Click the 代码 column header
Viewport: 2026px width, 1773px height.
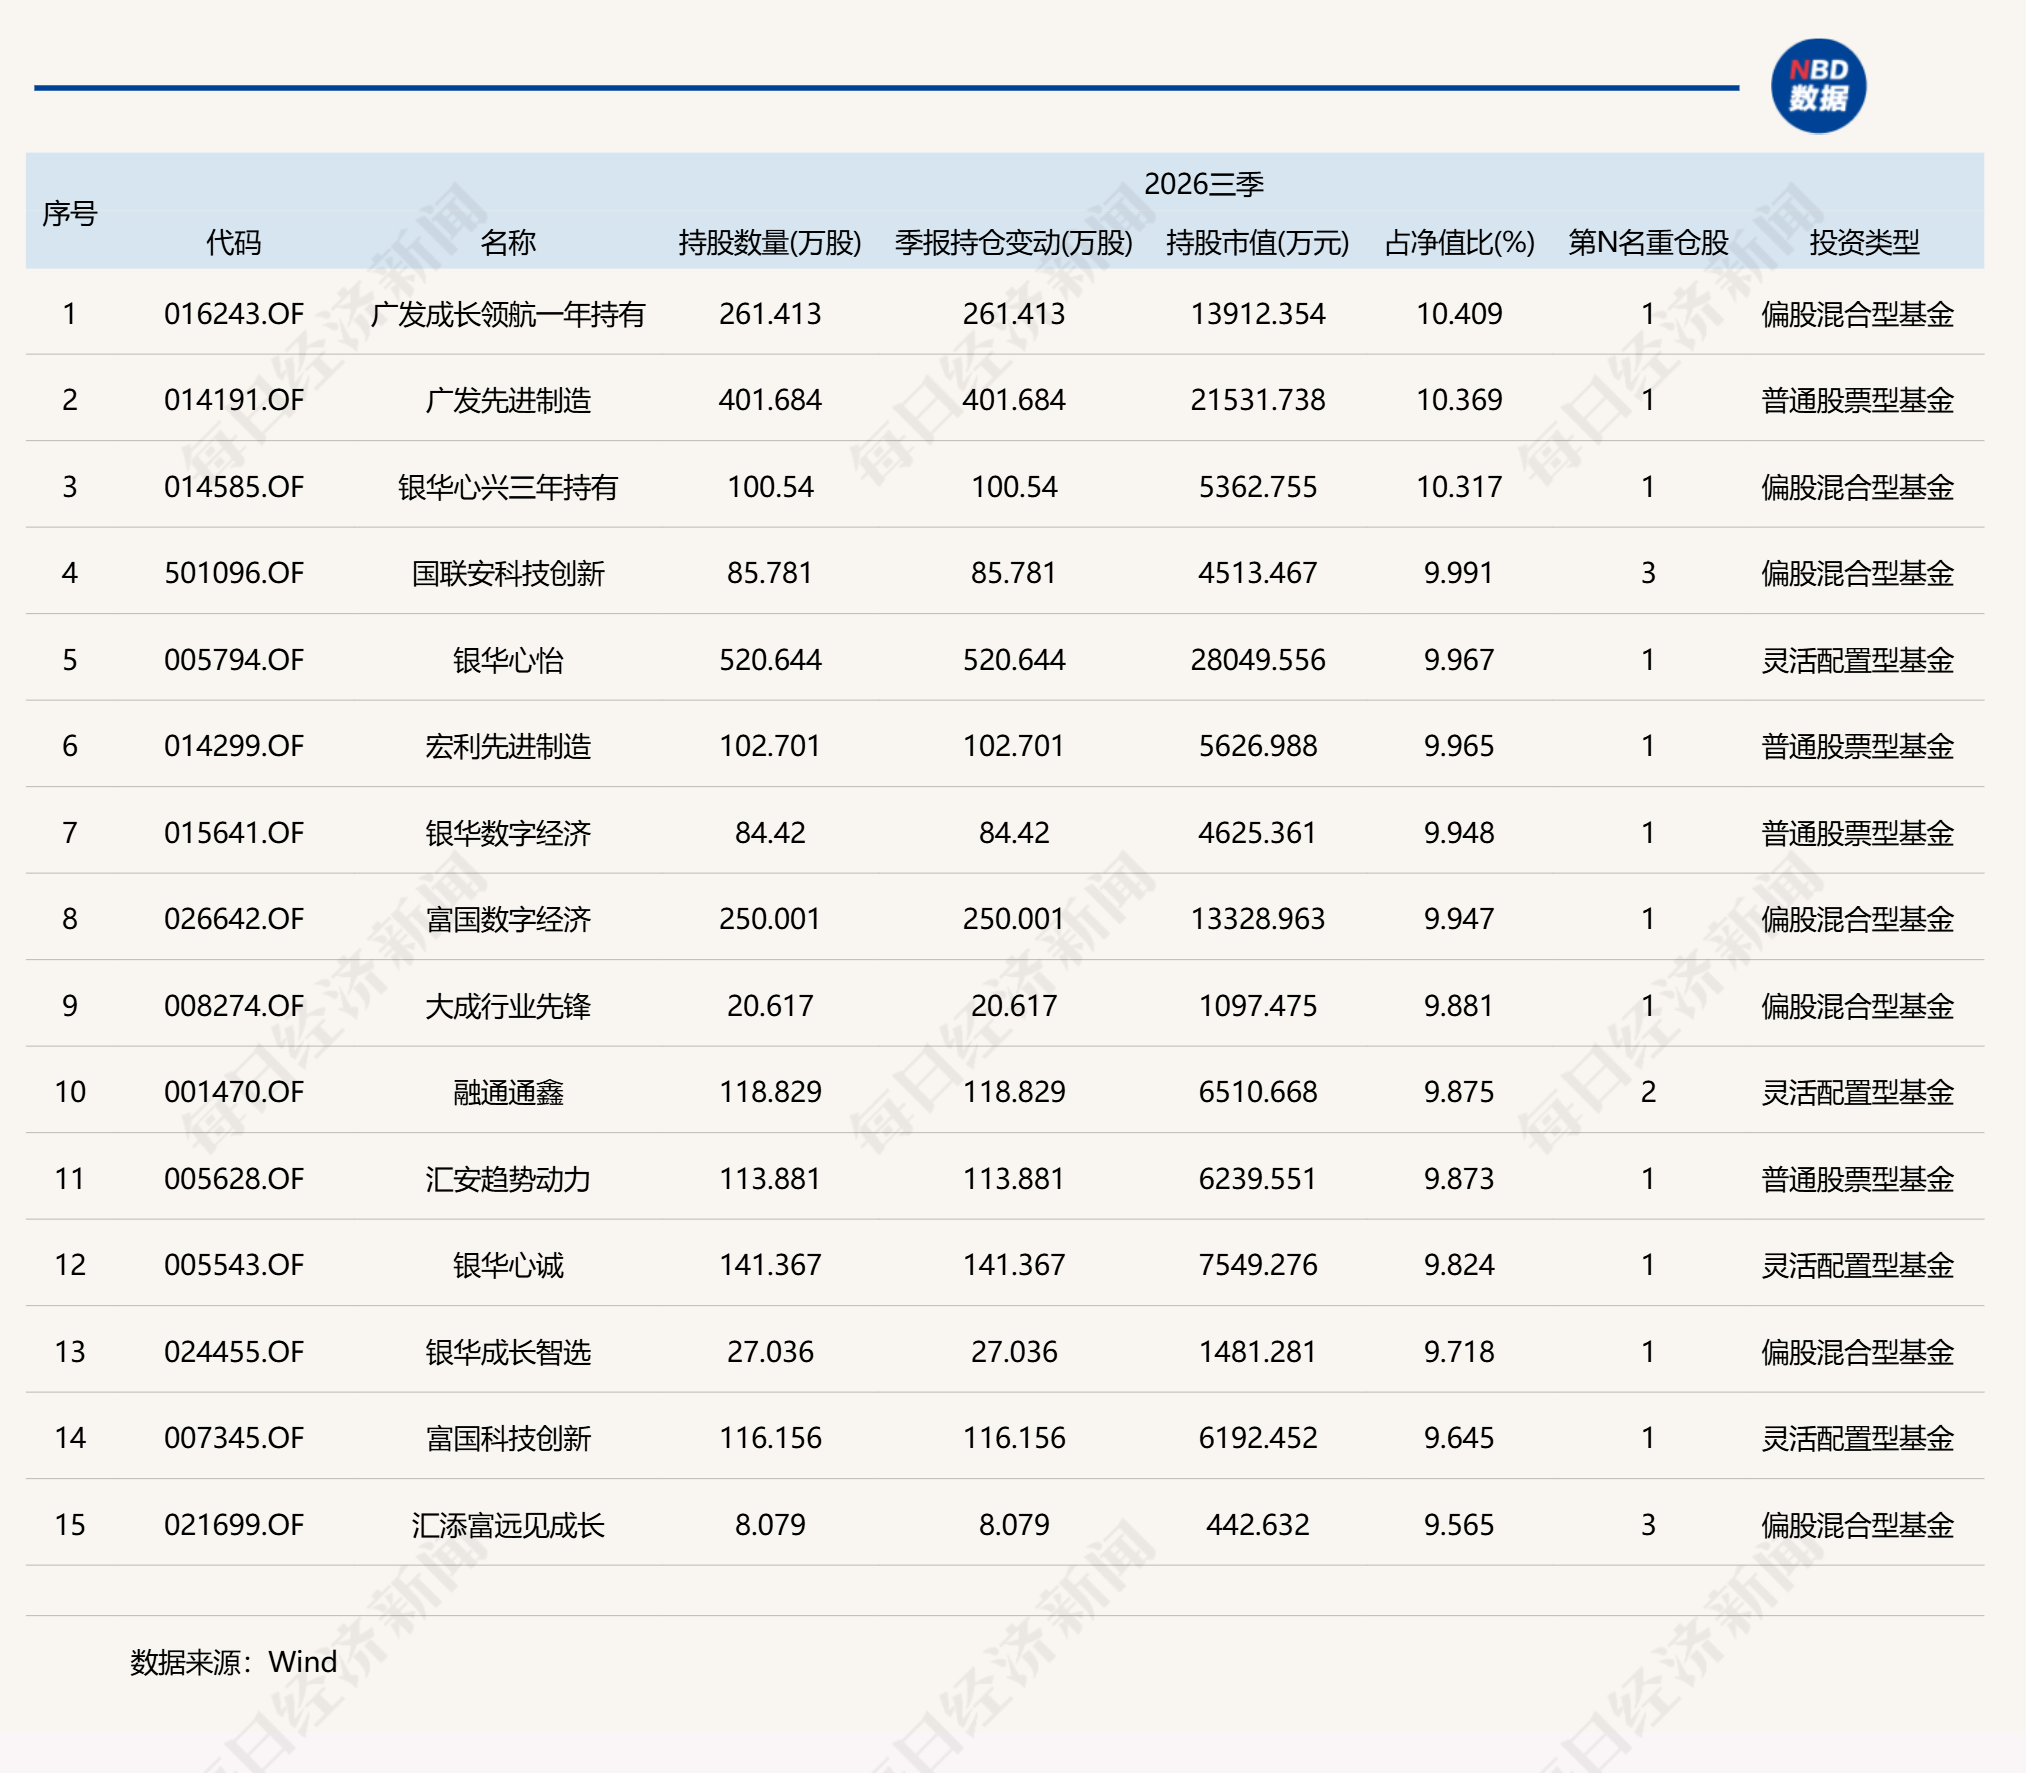point(233,242)
